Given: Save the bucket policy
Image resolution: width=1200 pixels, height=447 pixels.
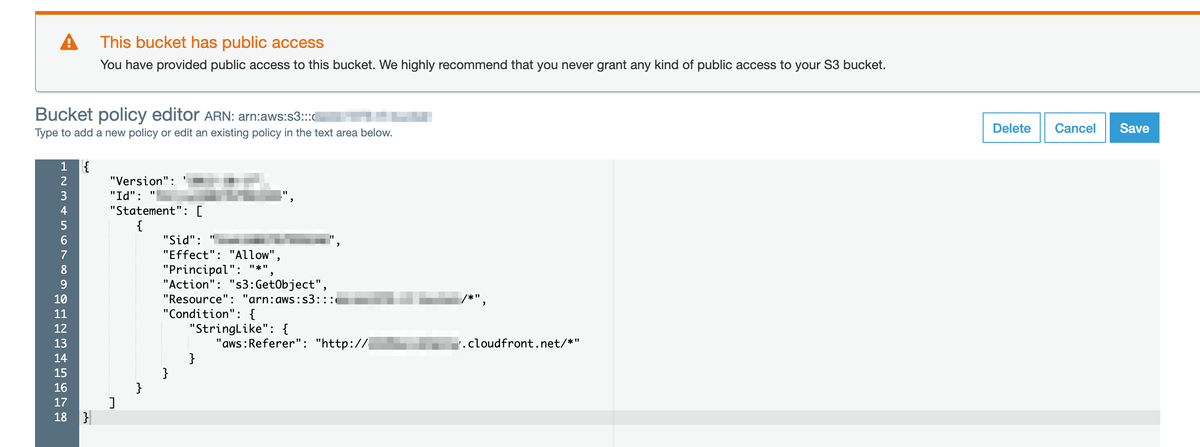Looking at the screenshot, I should point(1134,128).
